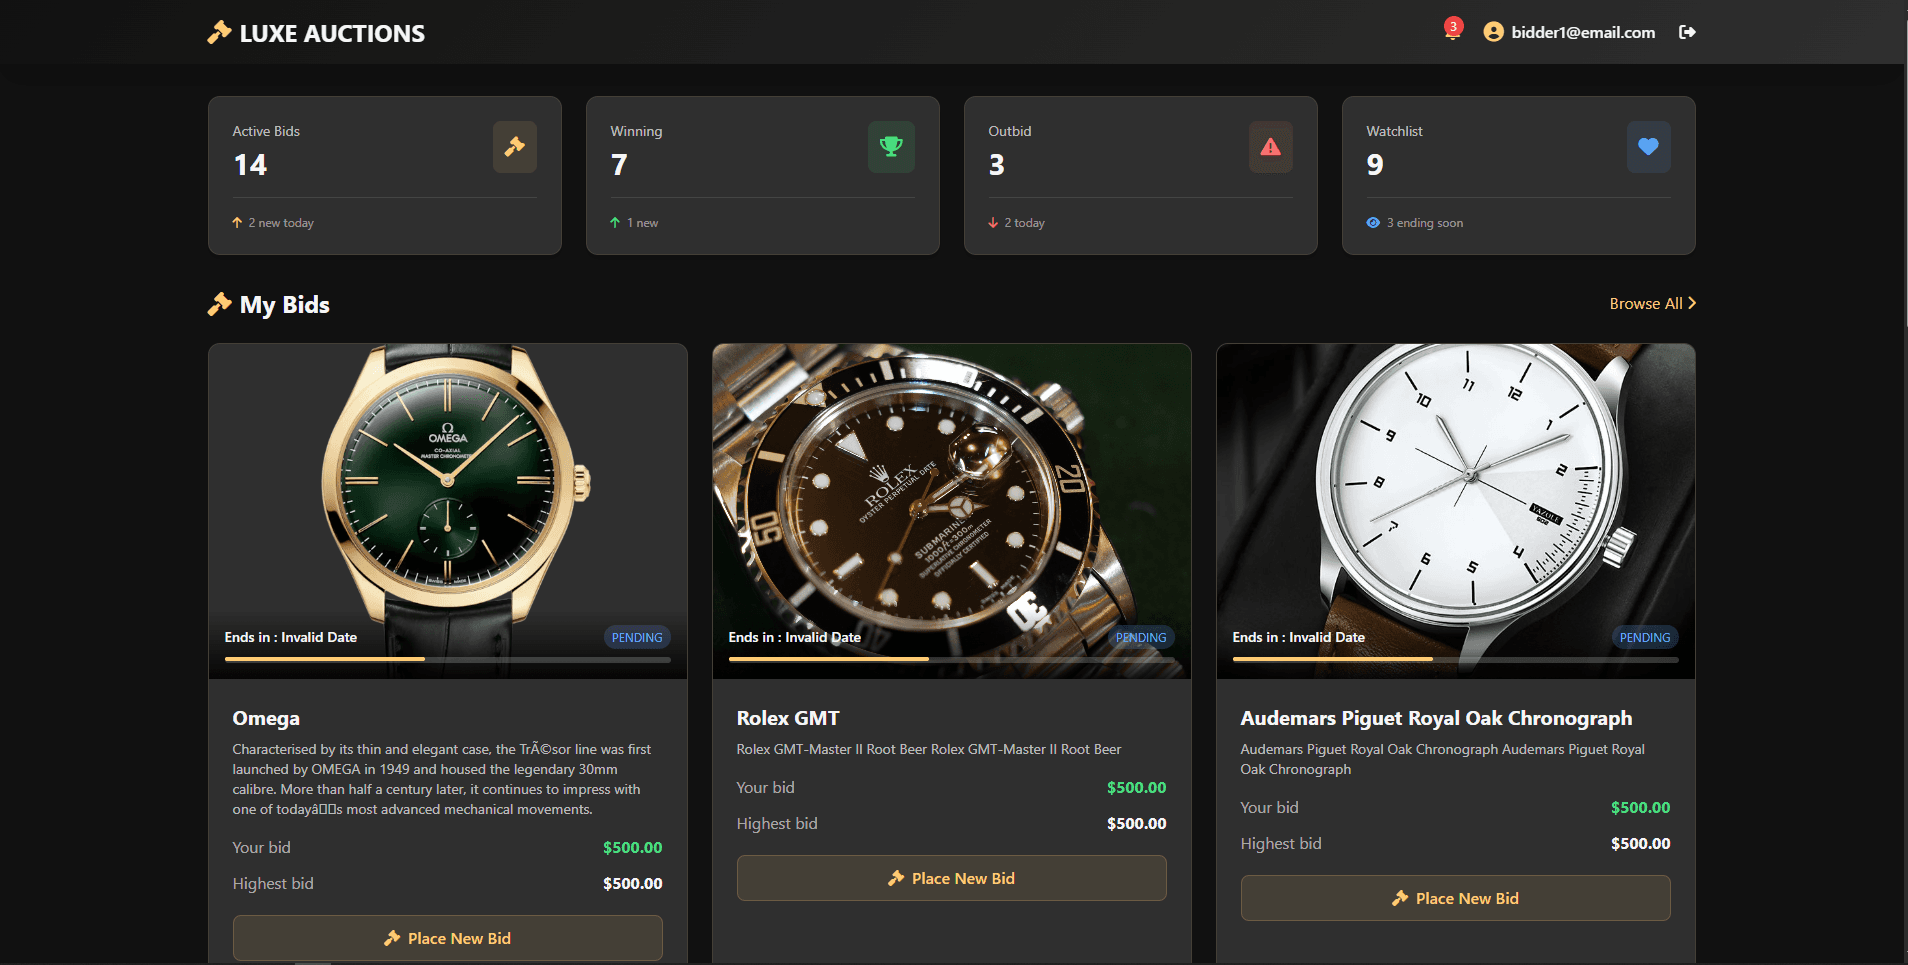This screenshot has width=1908, height=965.
Task: Click the My Bids section heading
Action: (x=285, y=305)
